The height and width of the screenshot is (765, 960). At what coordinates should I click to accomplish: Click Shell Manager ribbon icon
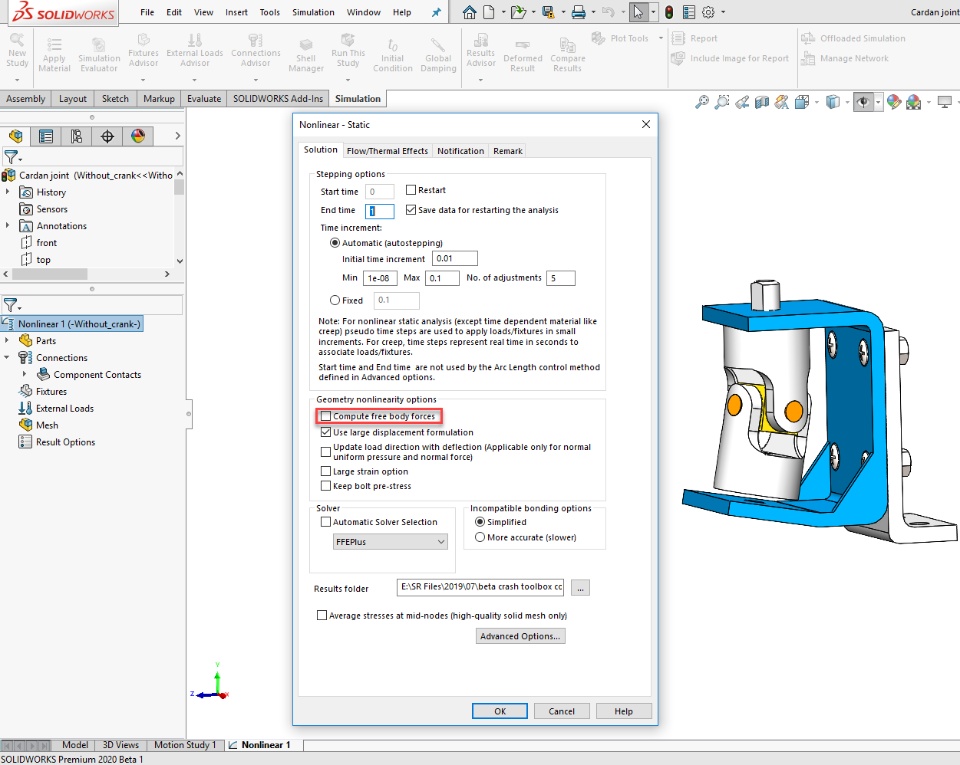coord(306,56)
